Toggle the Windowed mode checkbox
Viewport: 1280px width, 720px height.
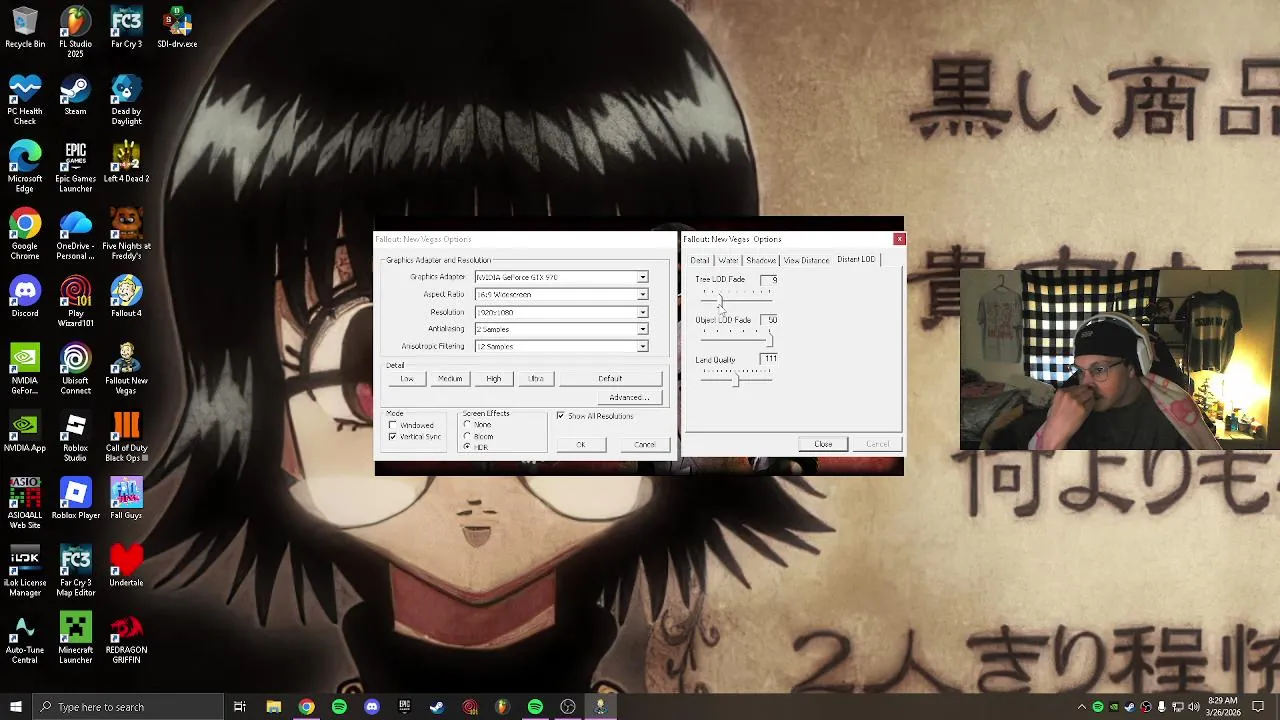click(393, 425)
